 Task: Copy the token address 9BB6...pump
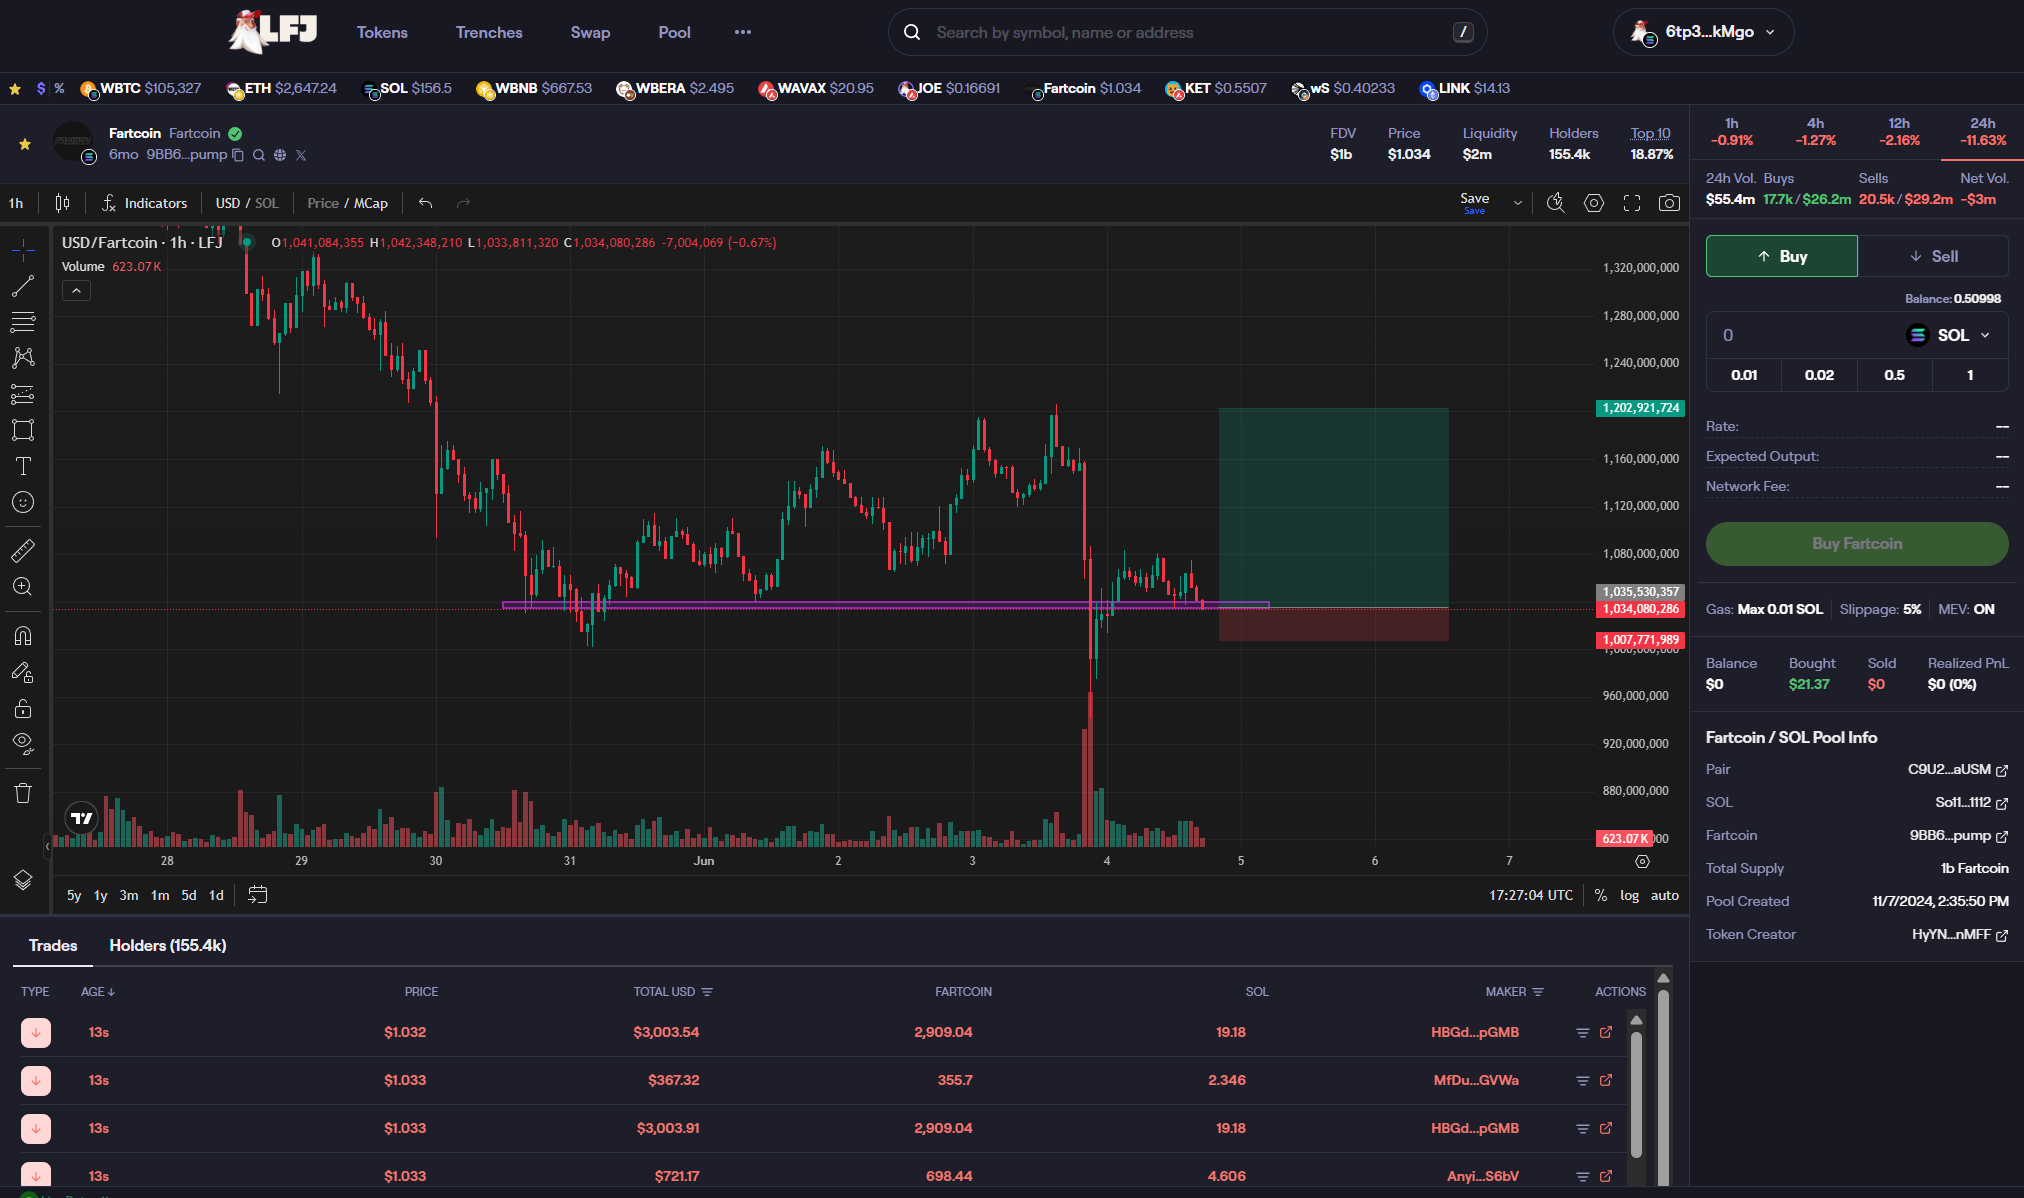coord(238,155)
